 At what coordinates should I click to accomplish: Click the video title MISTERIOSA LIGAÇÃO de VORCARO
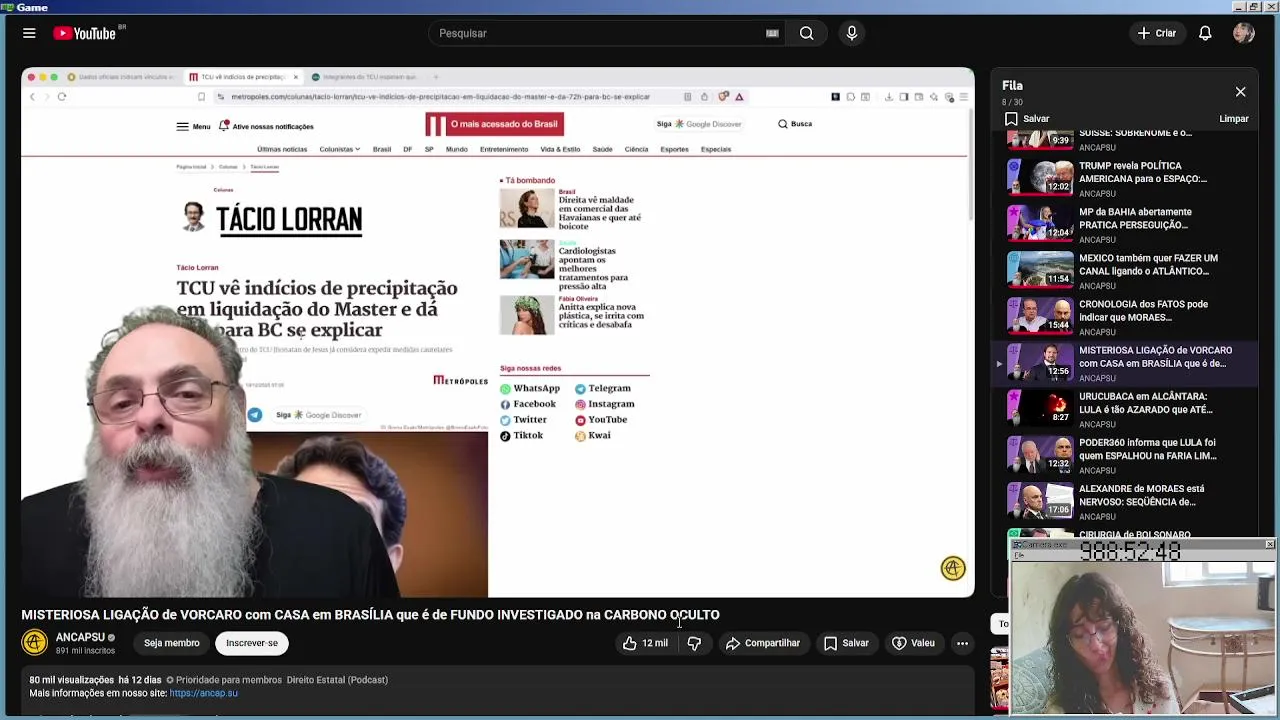coord(370,615)
